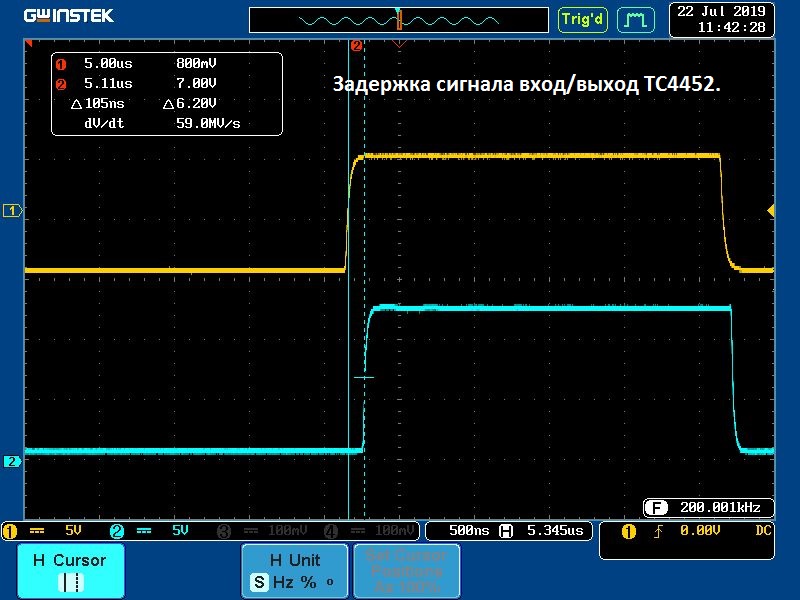Select cursor 1 readout 5.00us

pos(108,64)
